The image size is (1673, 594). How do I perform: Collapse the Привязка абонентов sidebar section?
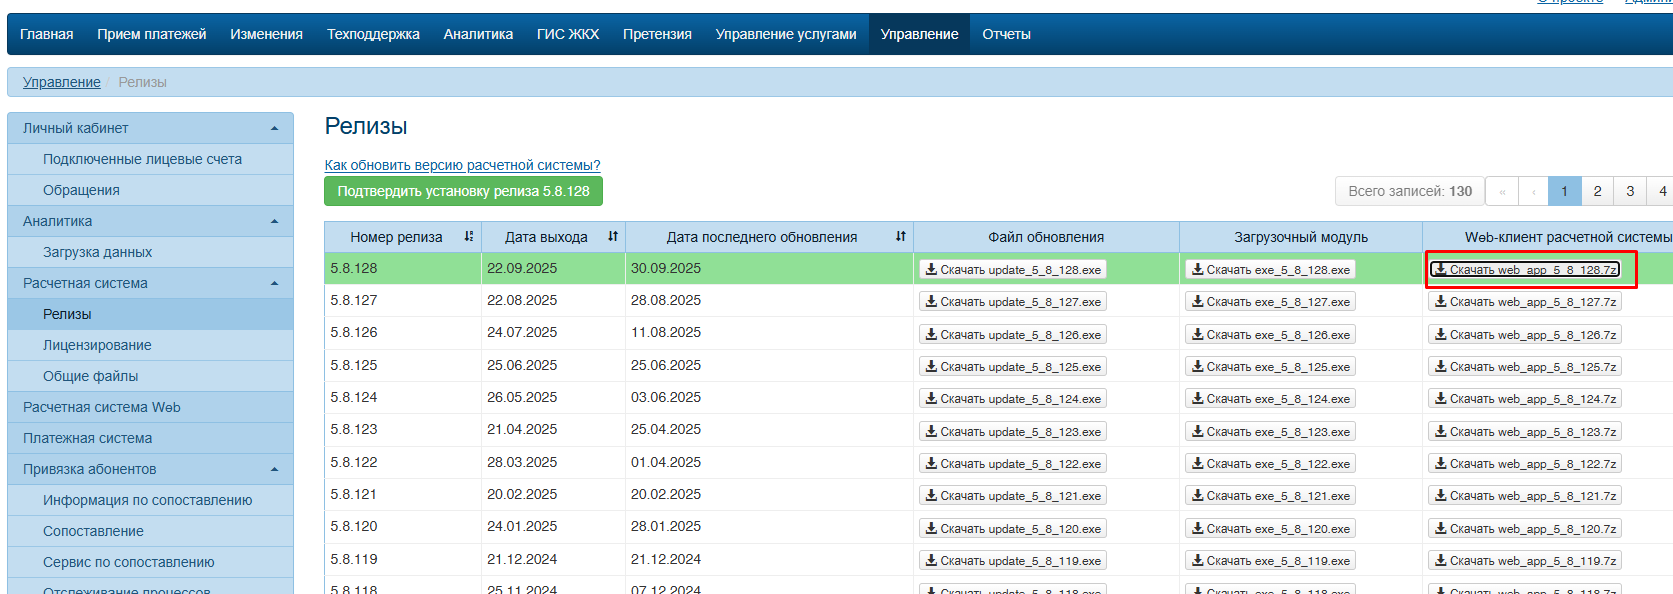(274, 469)
